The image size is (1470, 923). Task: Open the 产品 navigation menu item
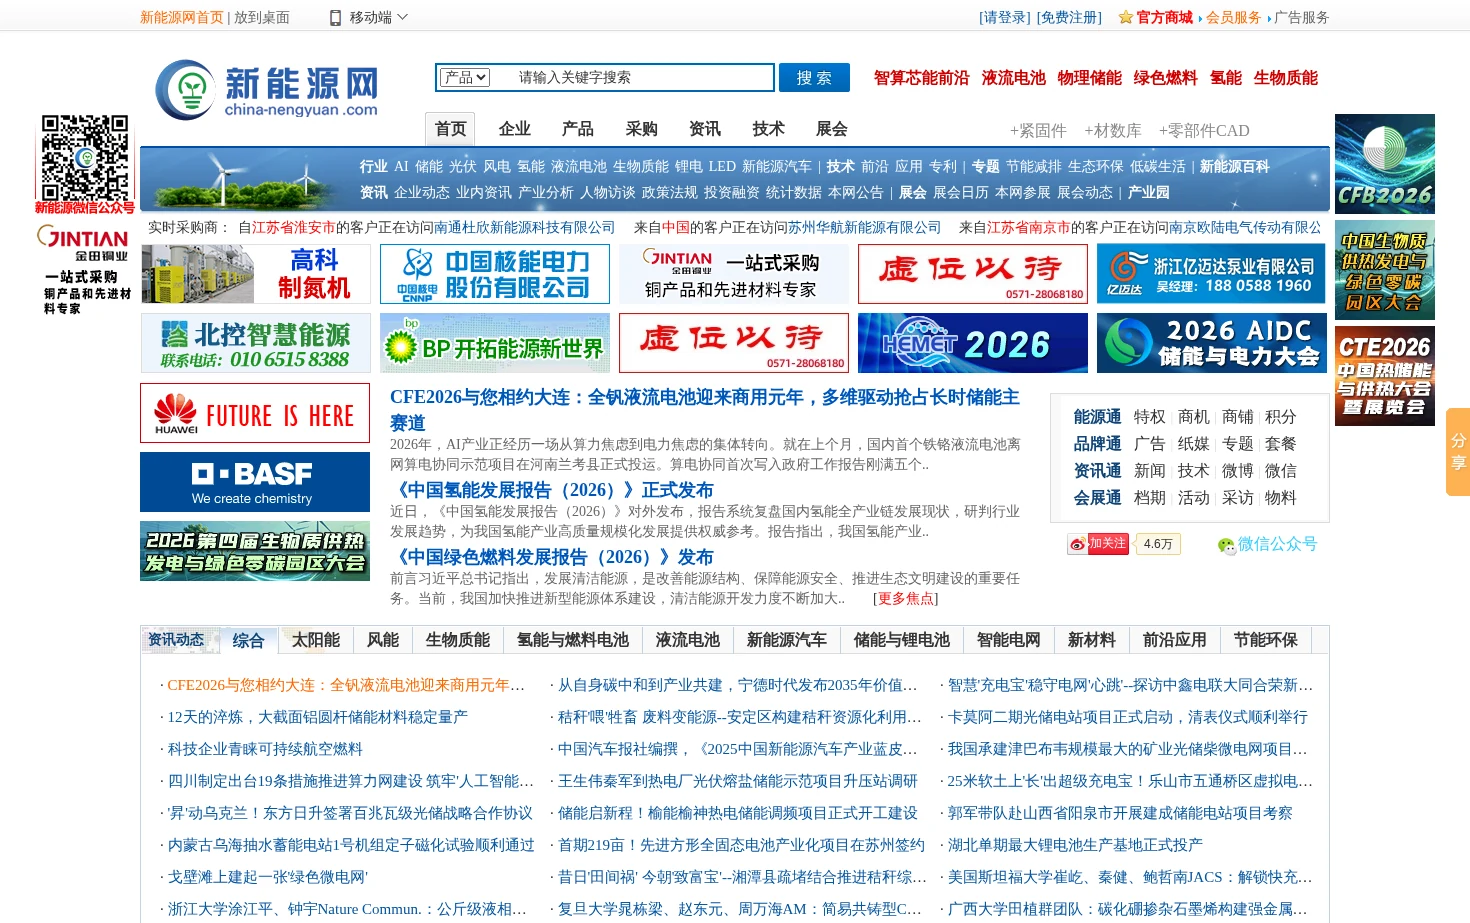pos(578,128)
